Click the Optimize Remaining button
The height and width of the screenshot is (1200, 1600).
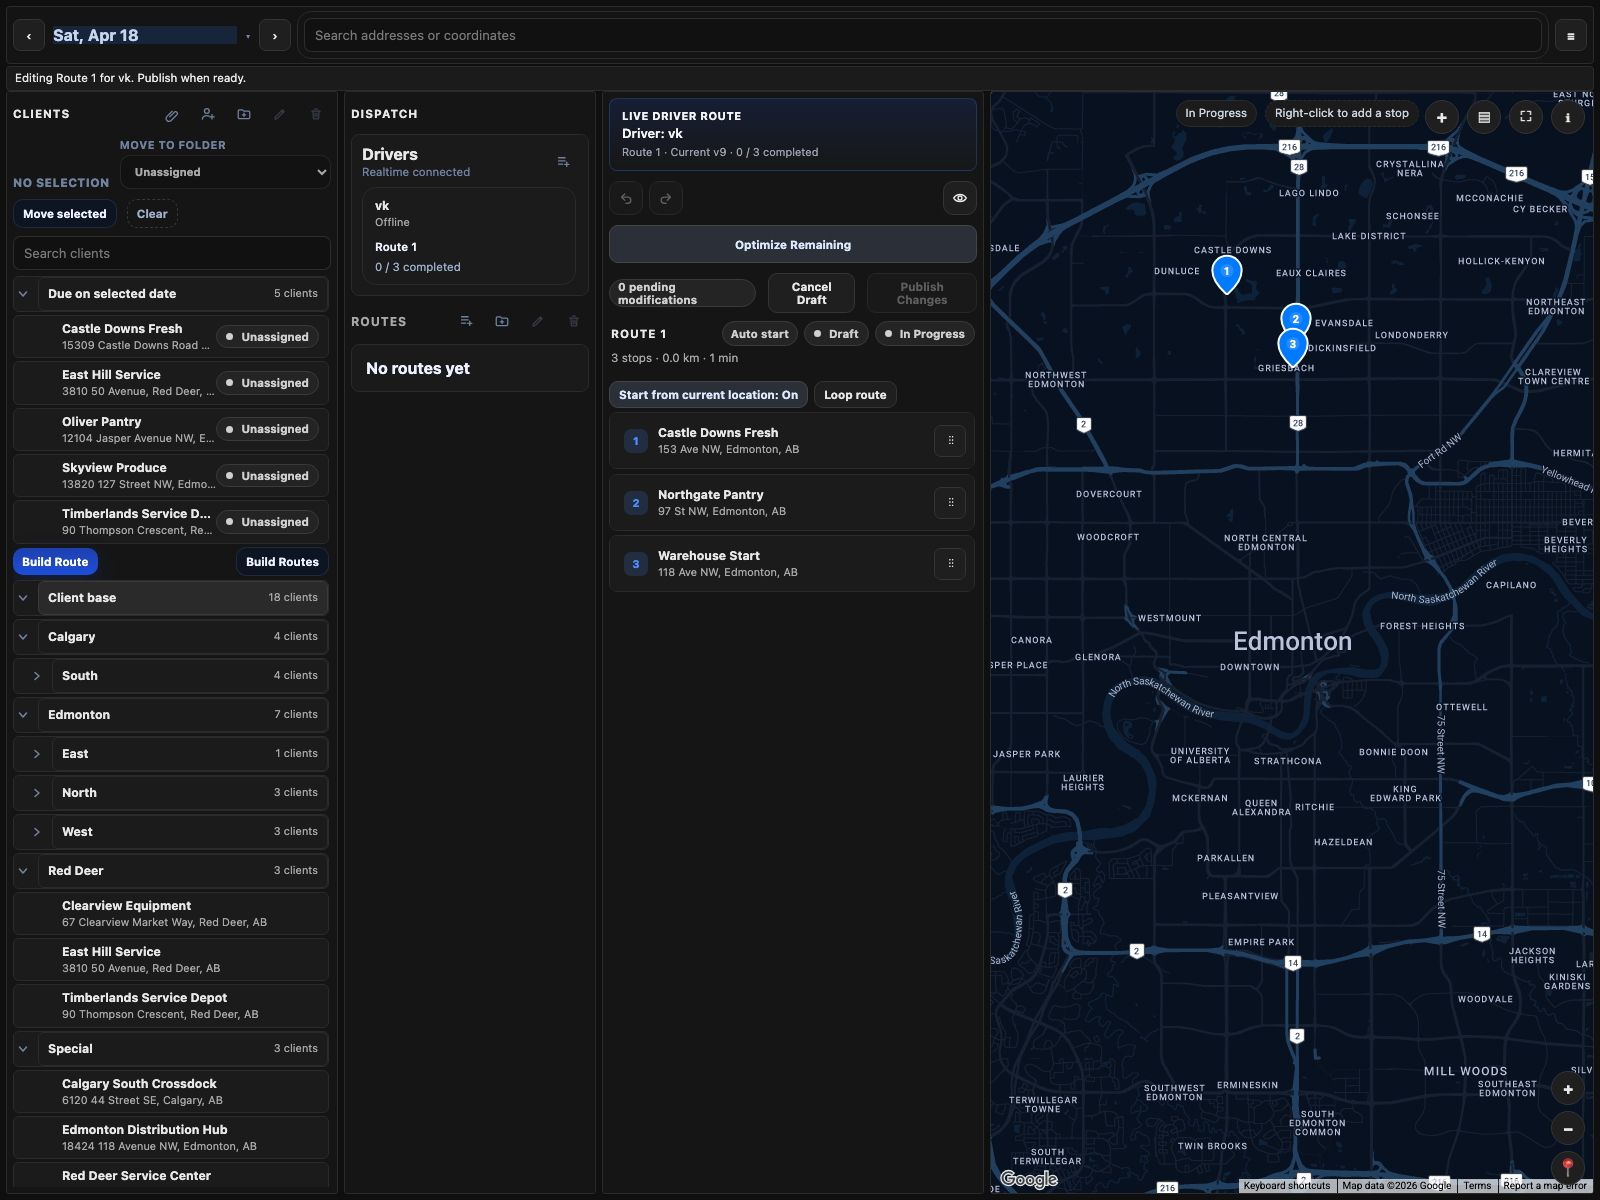793,245
